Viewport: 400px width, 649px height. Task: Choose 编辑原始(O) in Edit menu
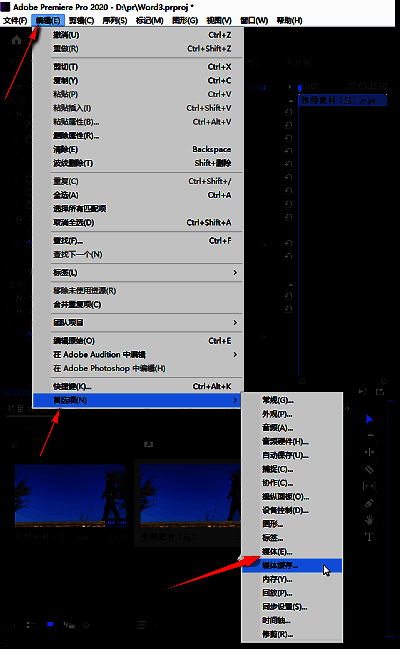click(138, 341)
